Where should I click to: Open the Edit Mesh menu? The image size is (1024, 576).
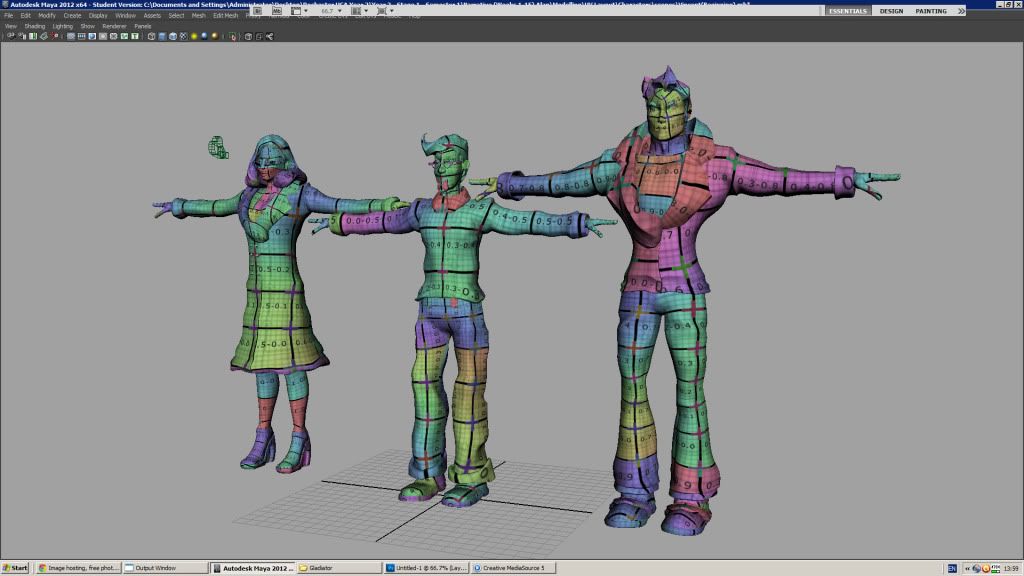[x=225, y=16]
